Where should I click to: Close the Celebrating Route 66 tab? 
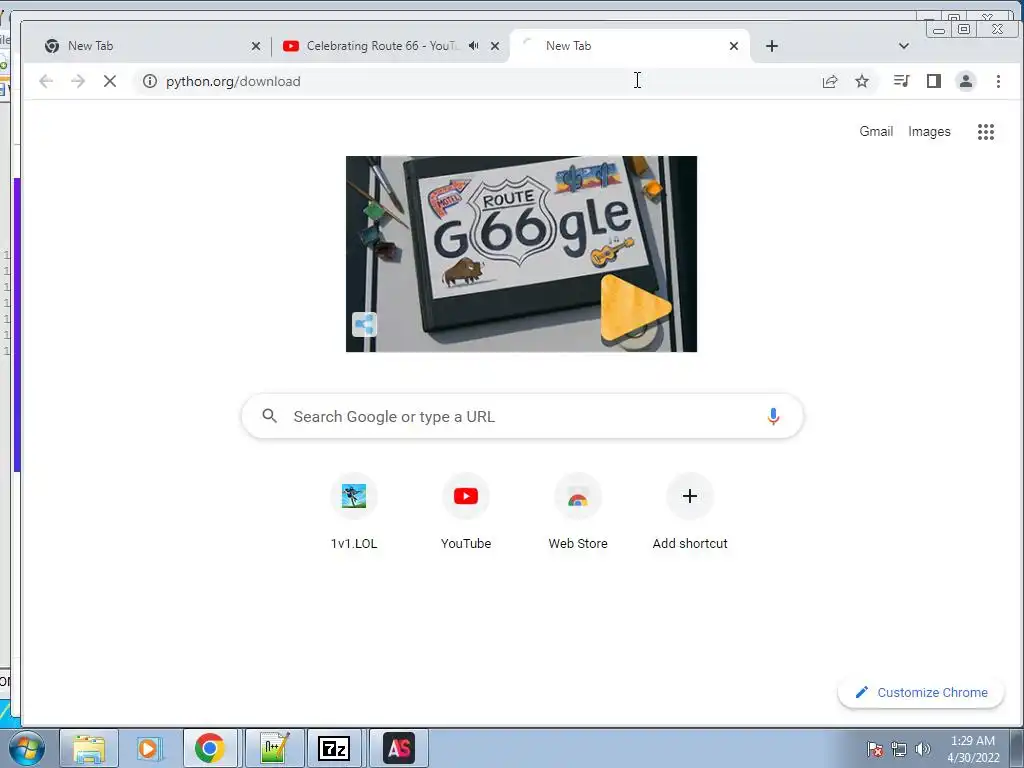tap(495, 46)
